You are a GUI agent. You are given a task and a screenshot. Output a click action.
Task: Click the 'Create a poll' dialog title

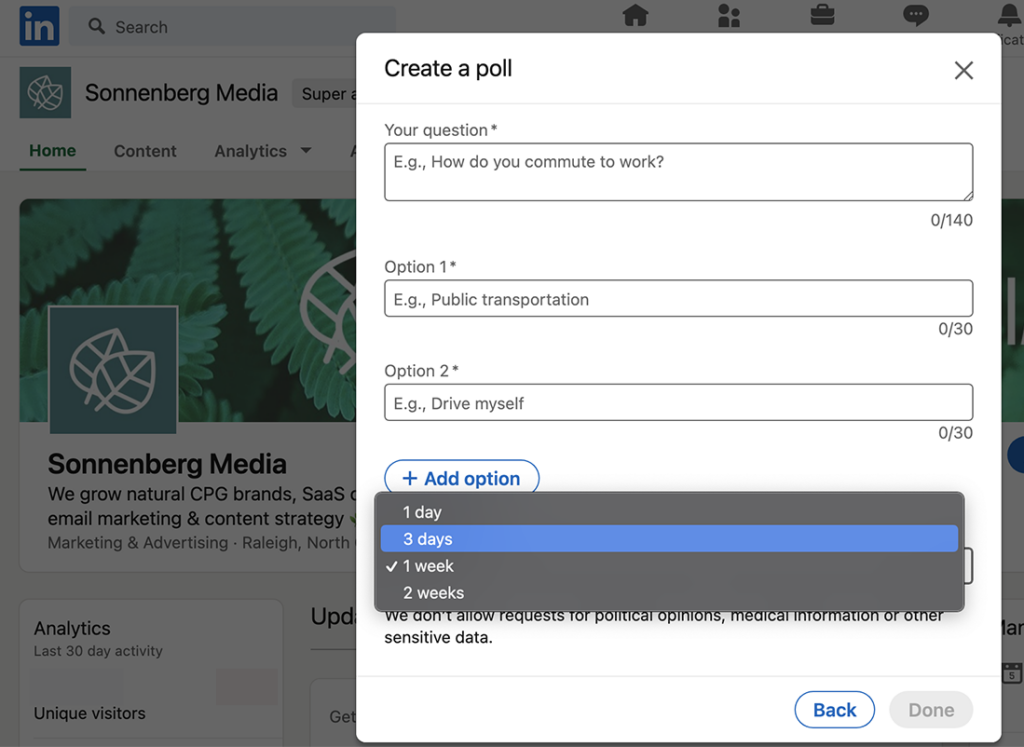[448, 68]
